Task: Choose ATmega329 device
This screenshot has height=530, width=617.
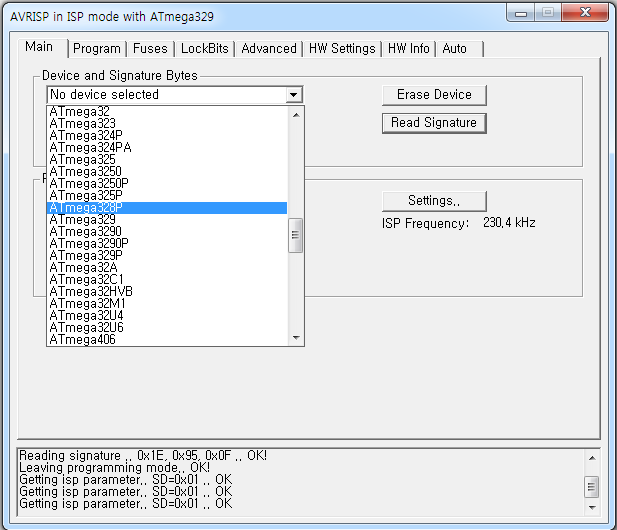Action: pos(167,220)
